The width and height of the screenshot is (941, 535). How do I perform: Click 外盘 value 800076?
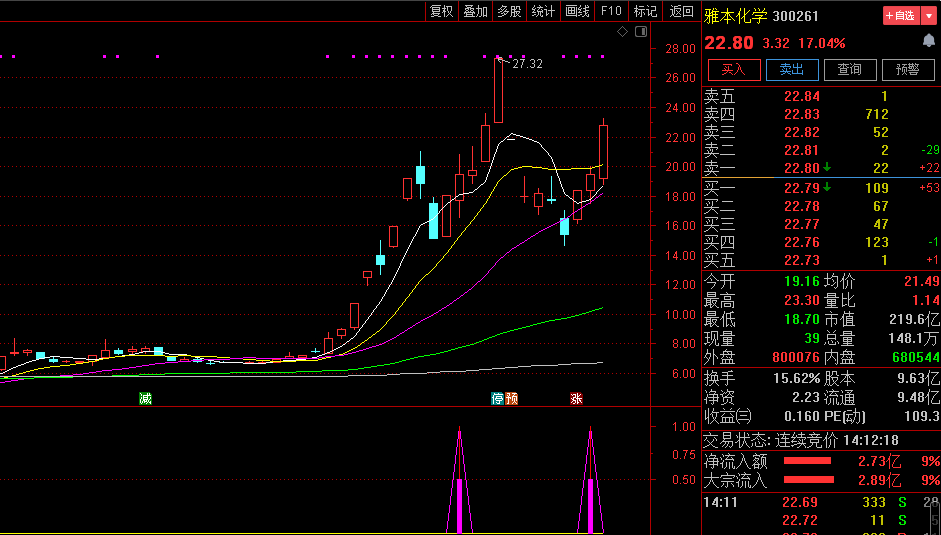[x=796, y=357]
